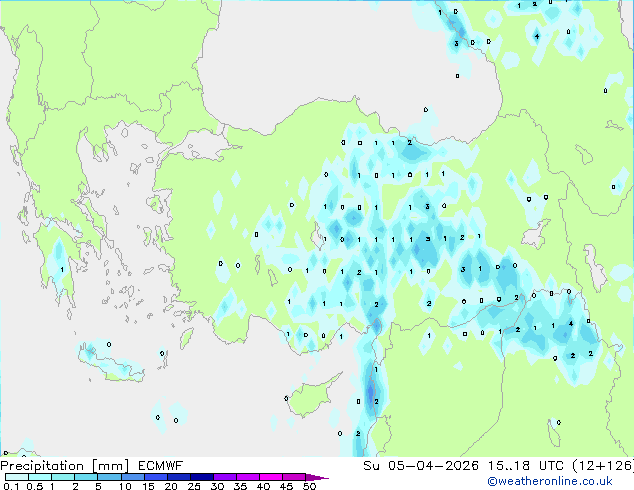The image size is (634, 490).
Task: Click the 'Su 05-04-2026' date text
Action: (421, 466)
